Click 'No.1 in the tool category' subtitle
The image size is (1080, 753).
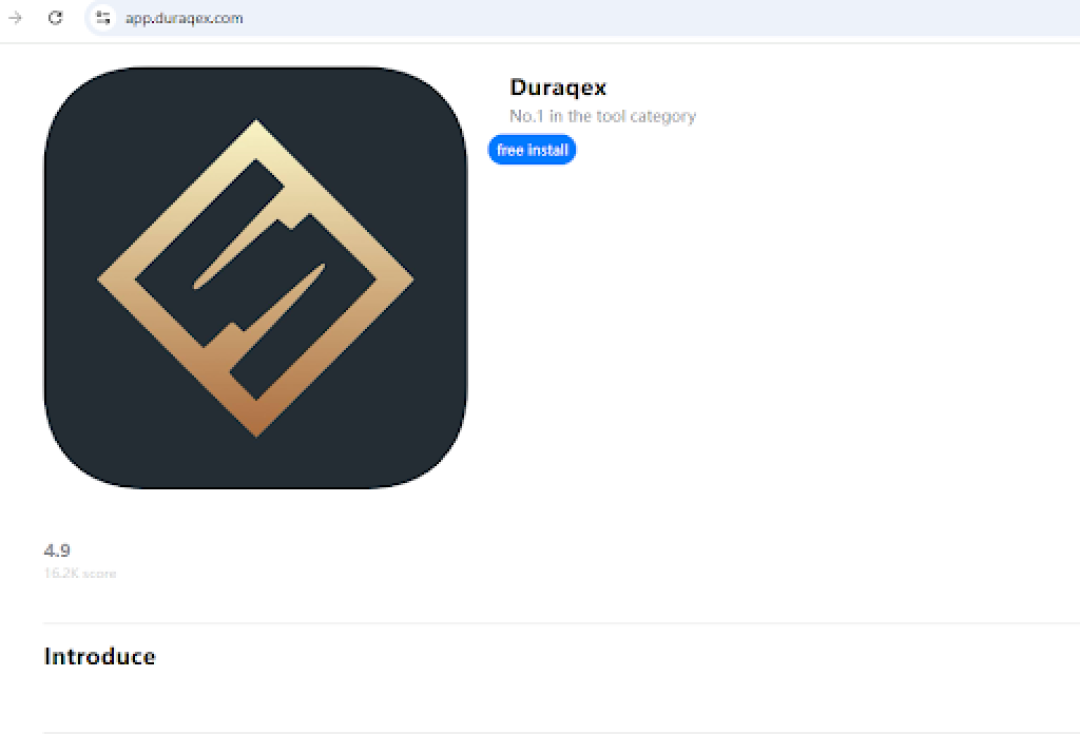pos(603,116)
